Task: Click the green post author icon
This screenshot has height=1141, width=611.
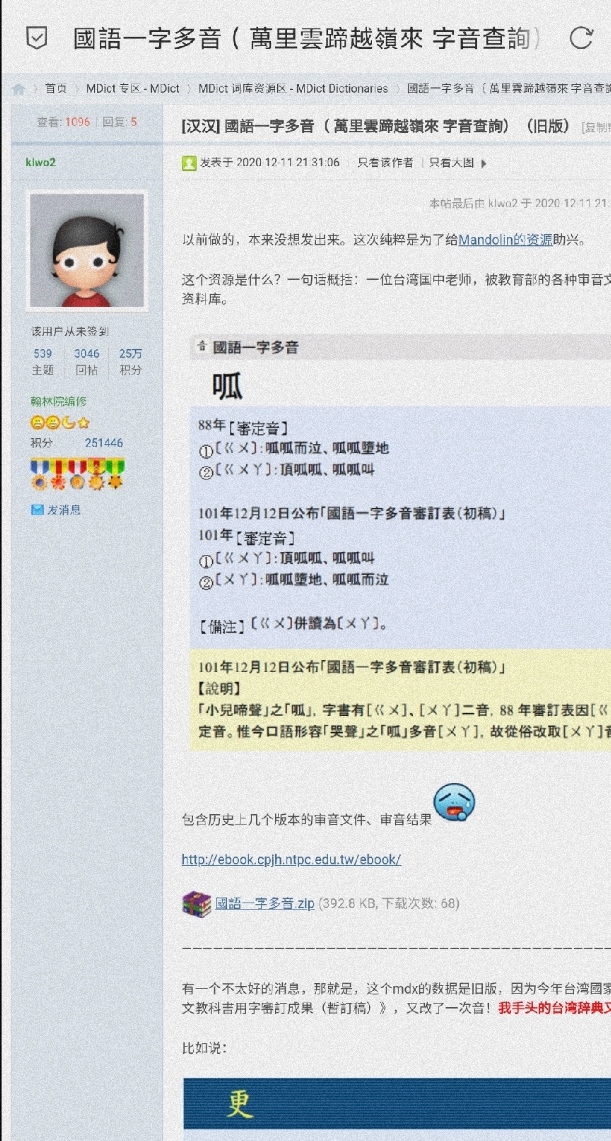Action: pos(188,163)
